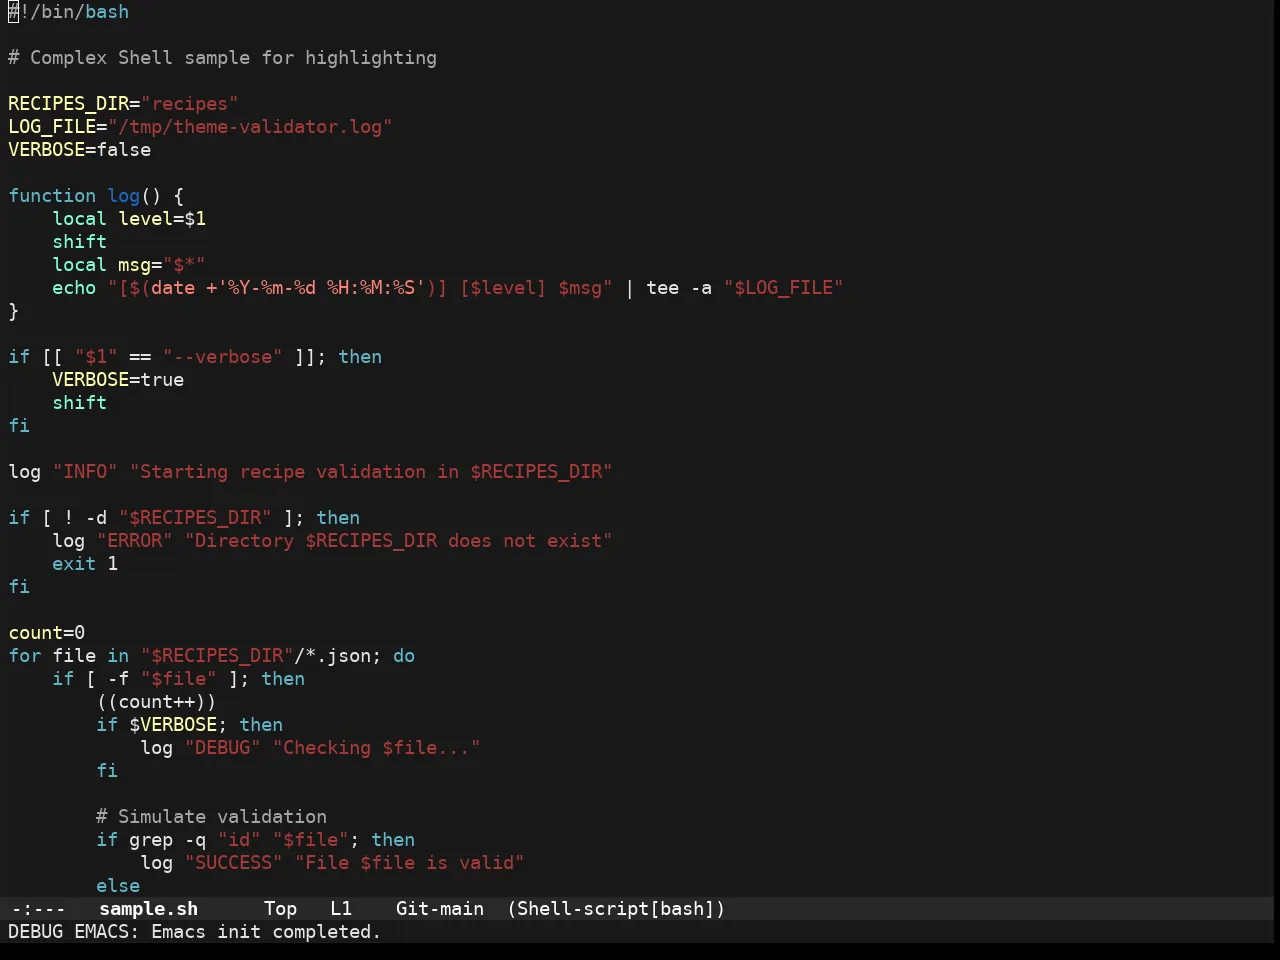Click the '# Simulate validation' comment

pyautogui.click(x=211, y=817)
